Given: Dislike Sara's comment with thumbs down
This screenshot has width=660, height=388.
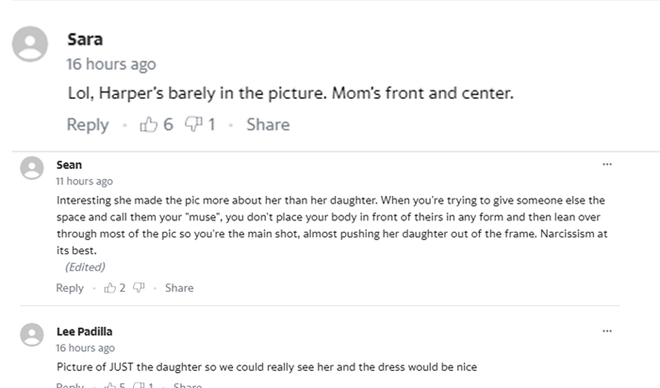Looking at the screenshot, I should coord(194,124).
